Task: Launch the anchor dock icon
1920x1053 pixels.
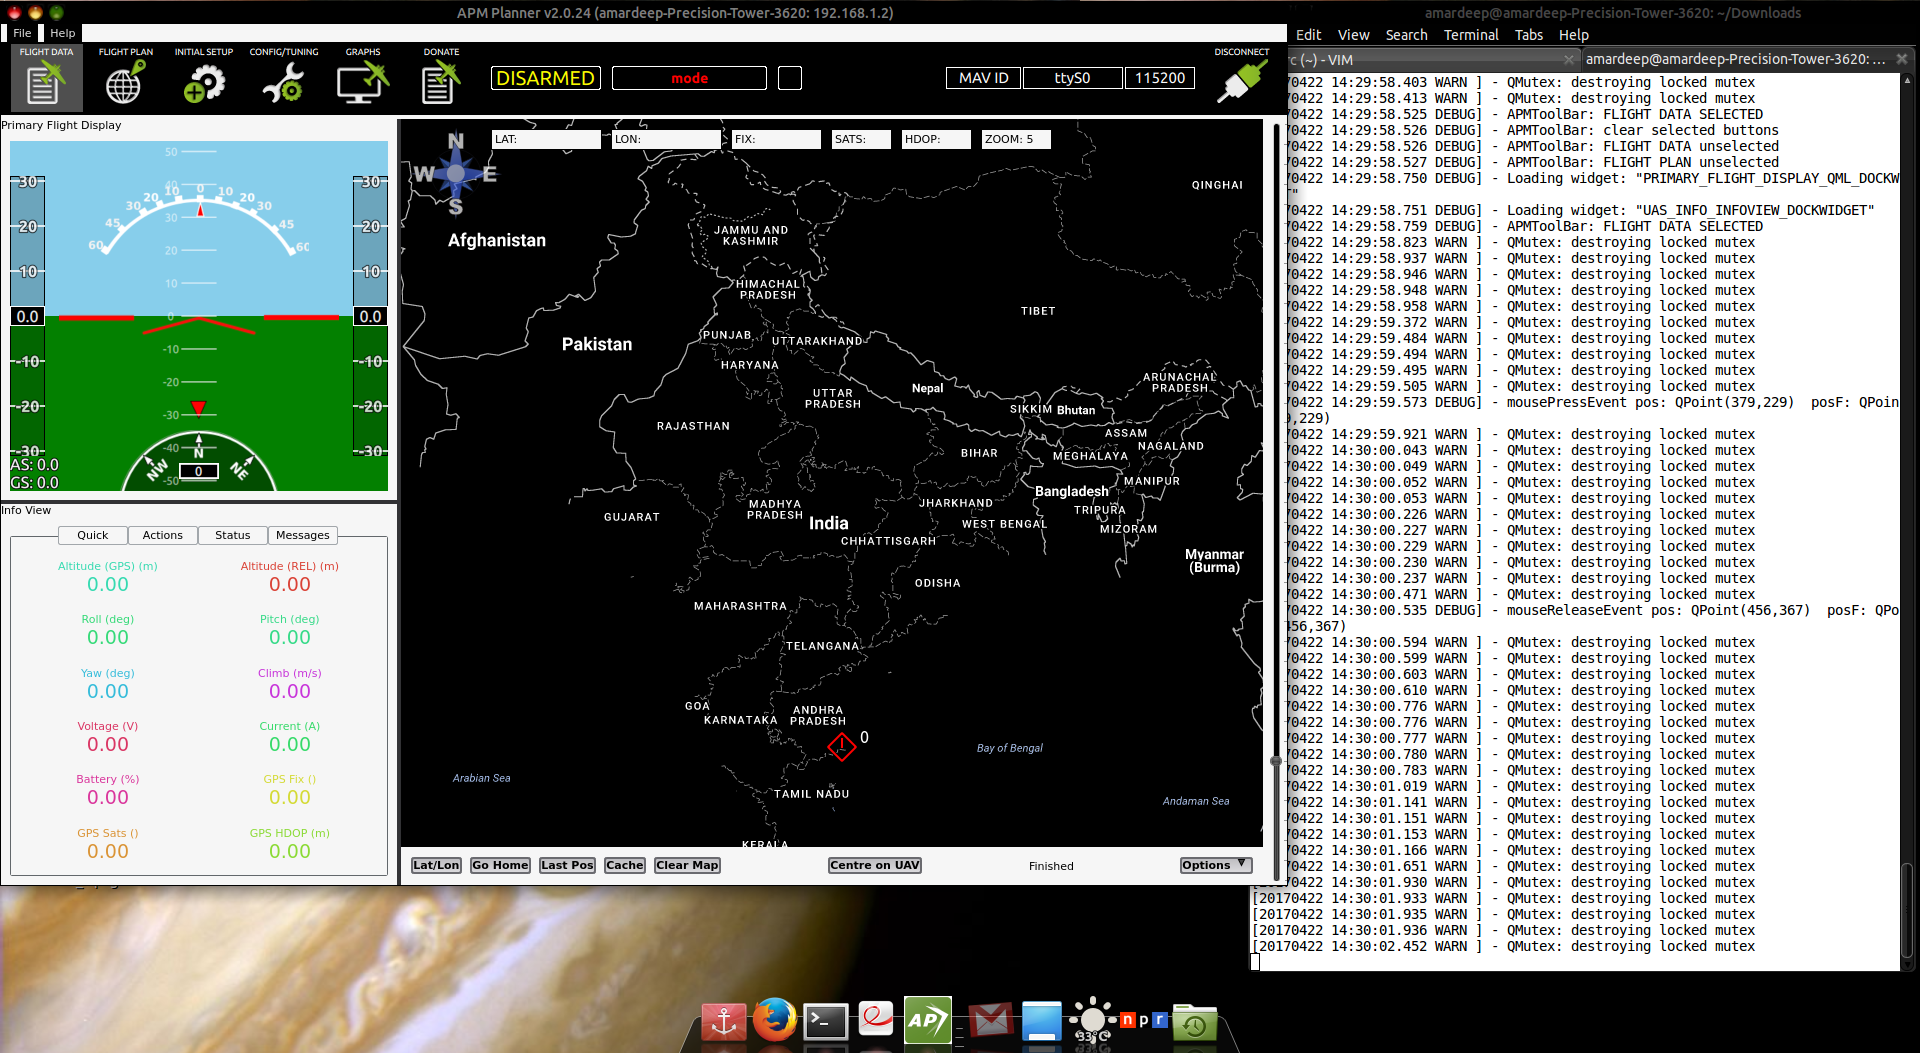Action: click(724, 1021)
